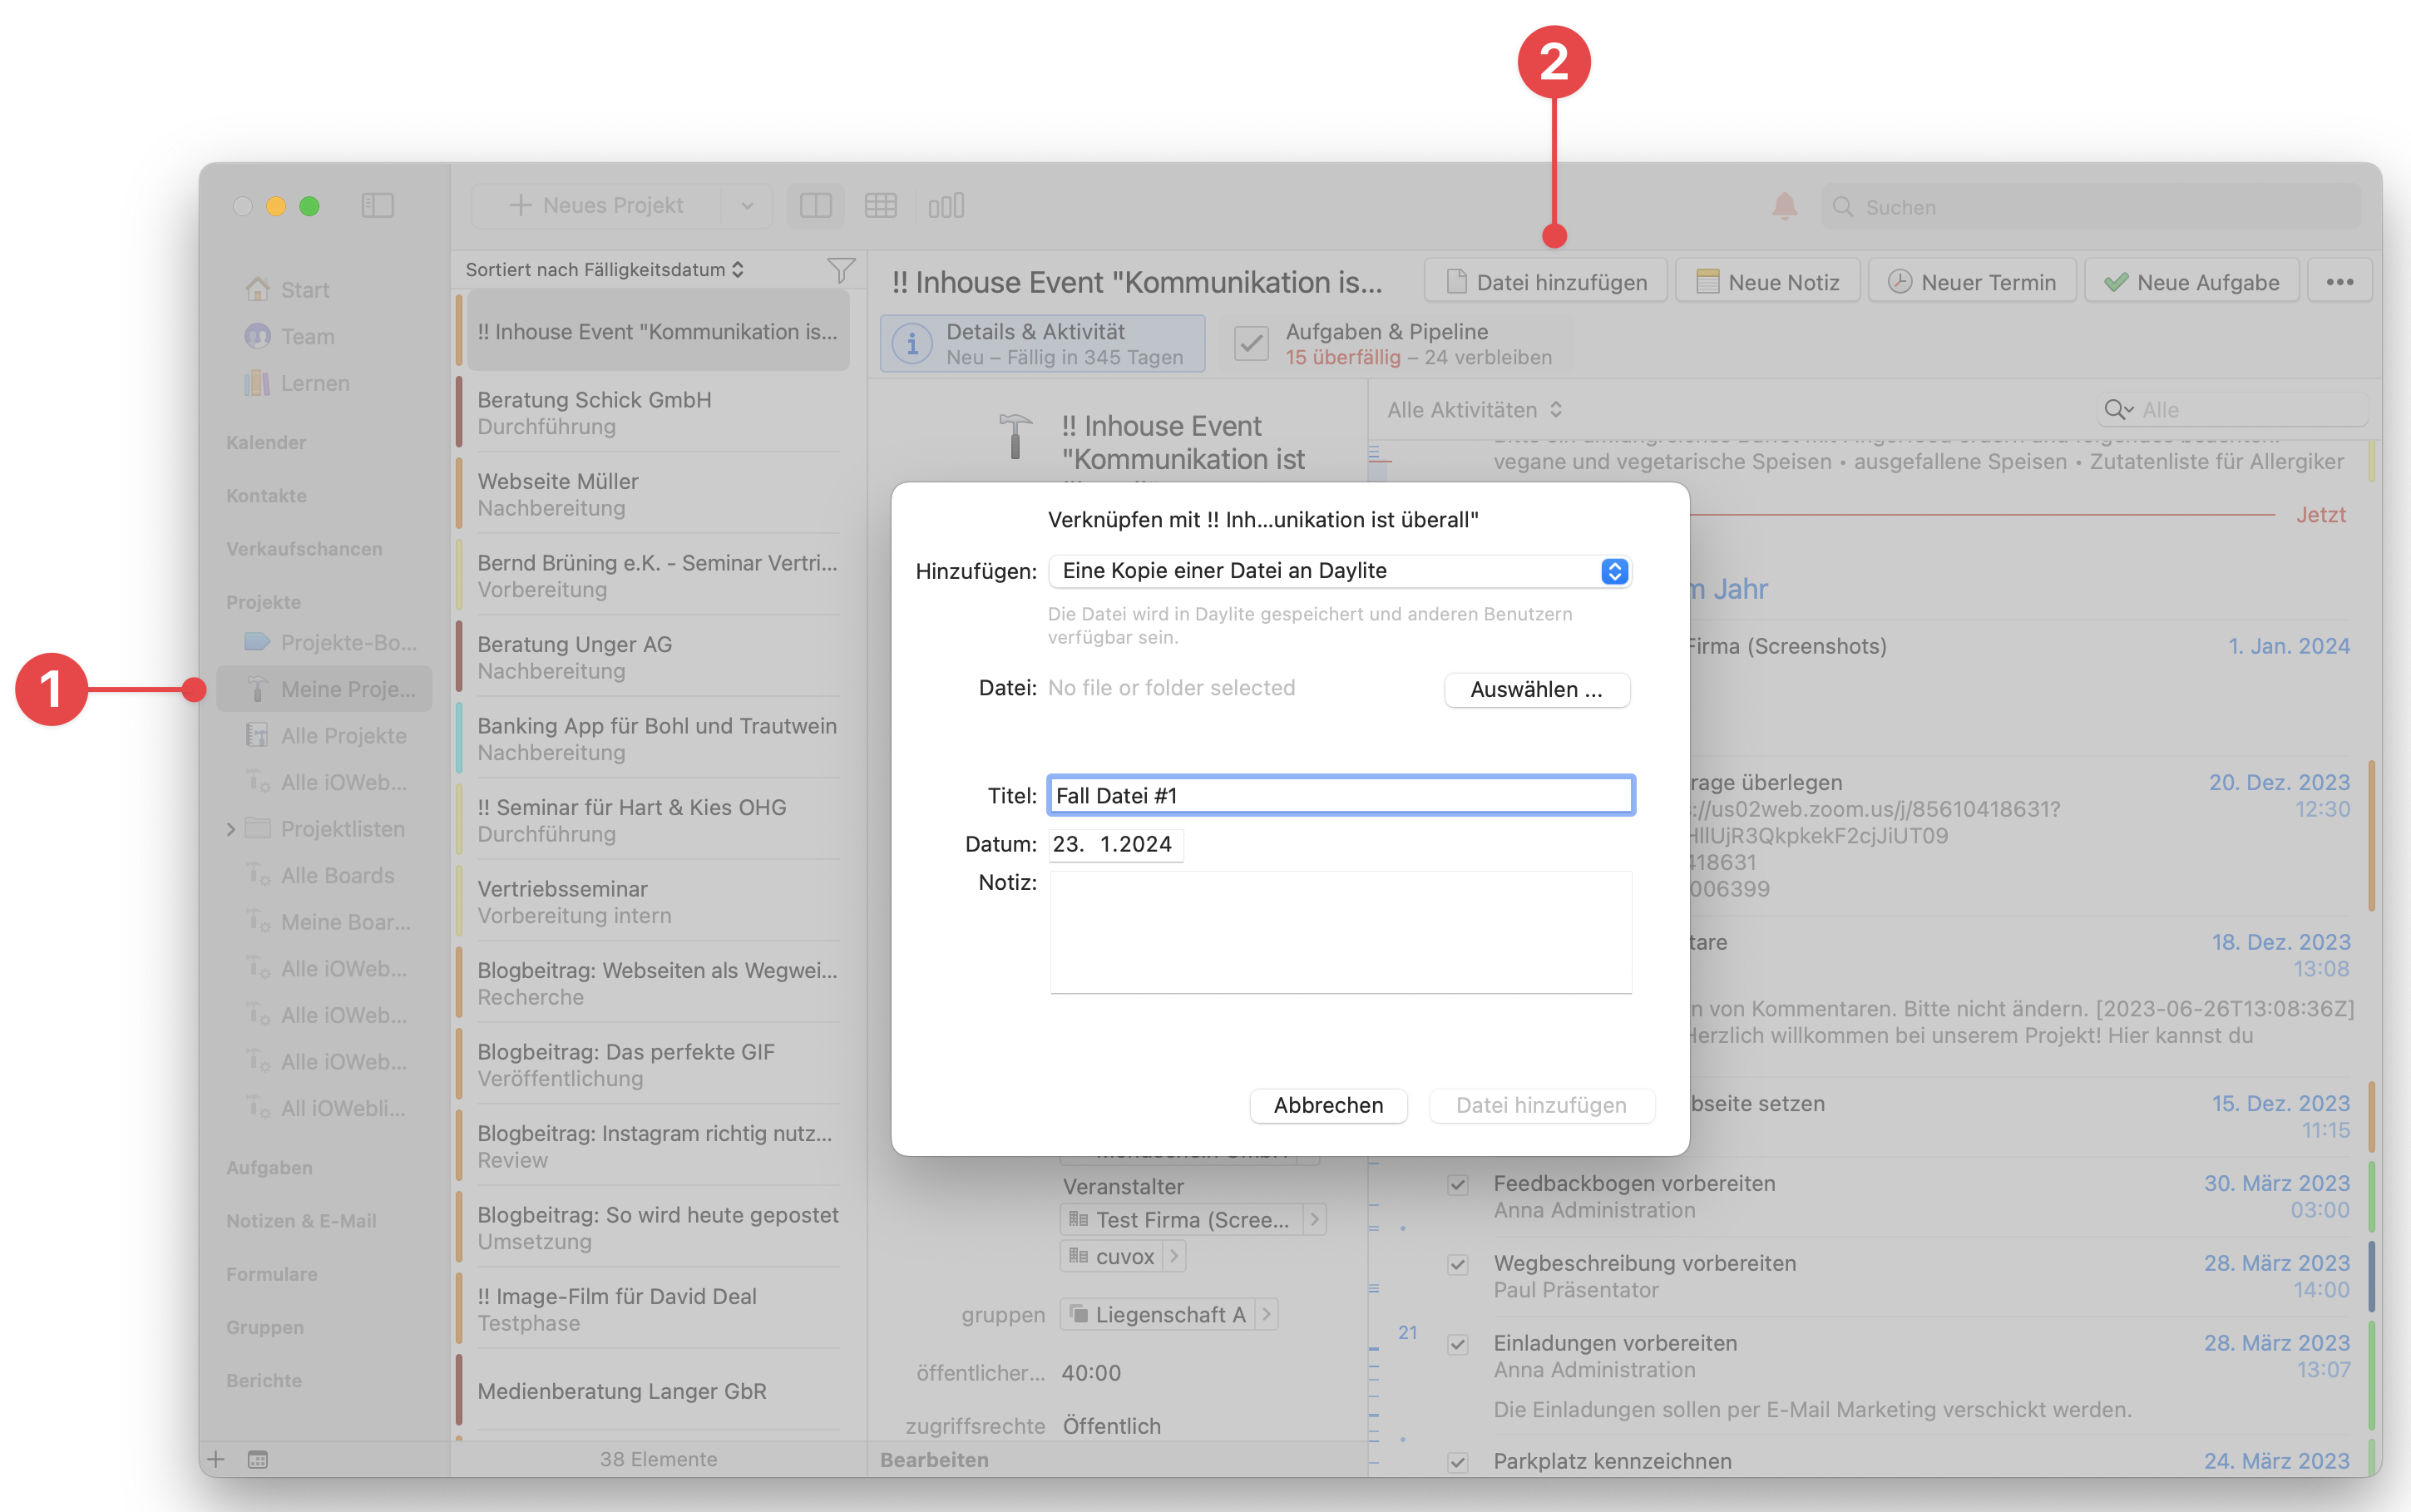
Task: Click the plus icon at sidebar bottom
Action: pos(216,1459)
